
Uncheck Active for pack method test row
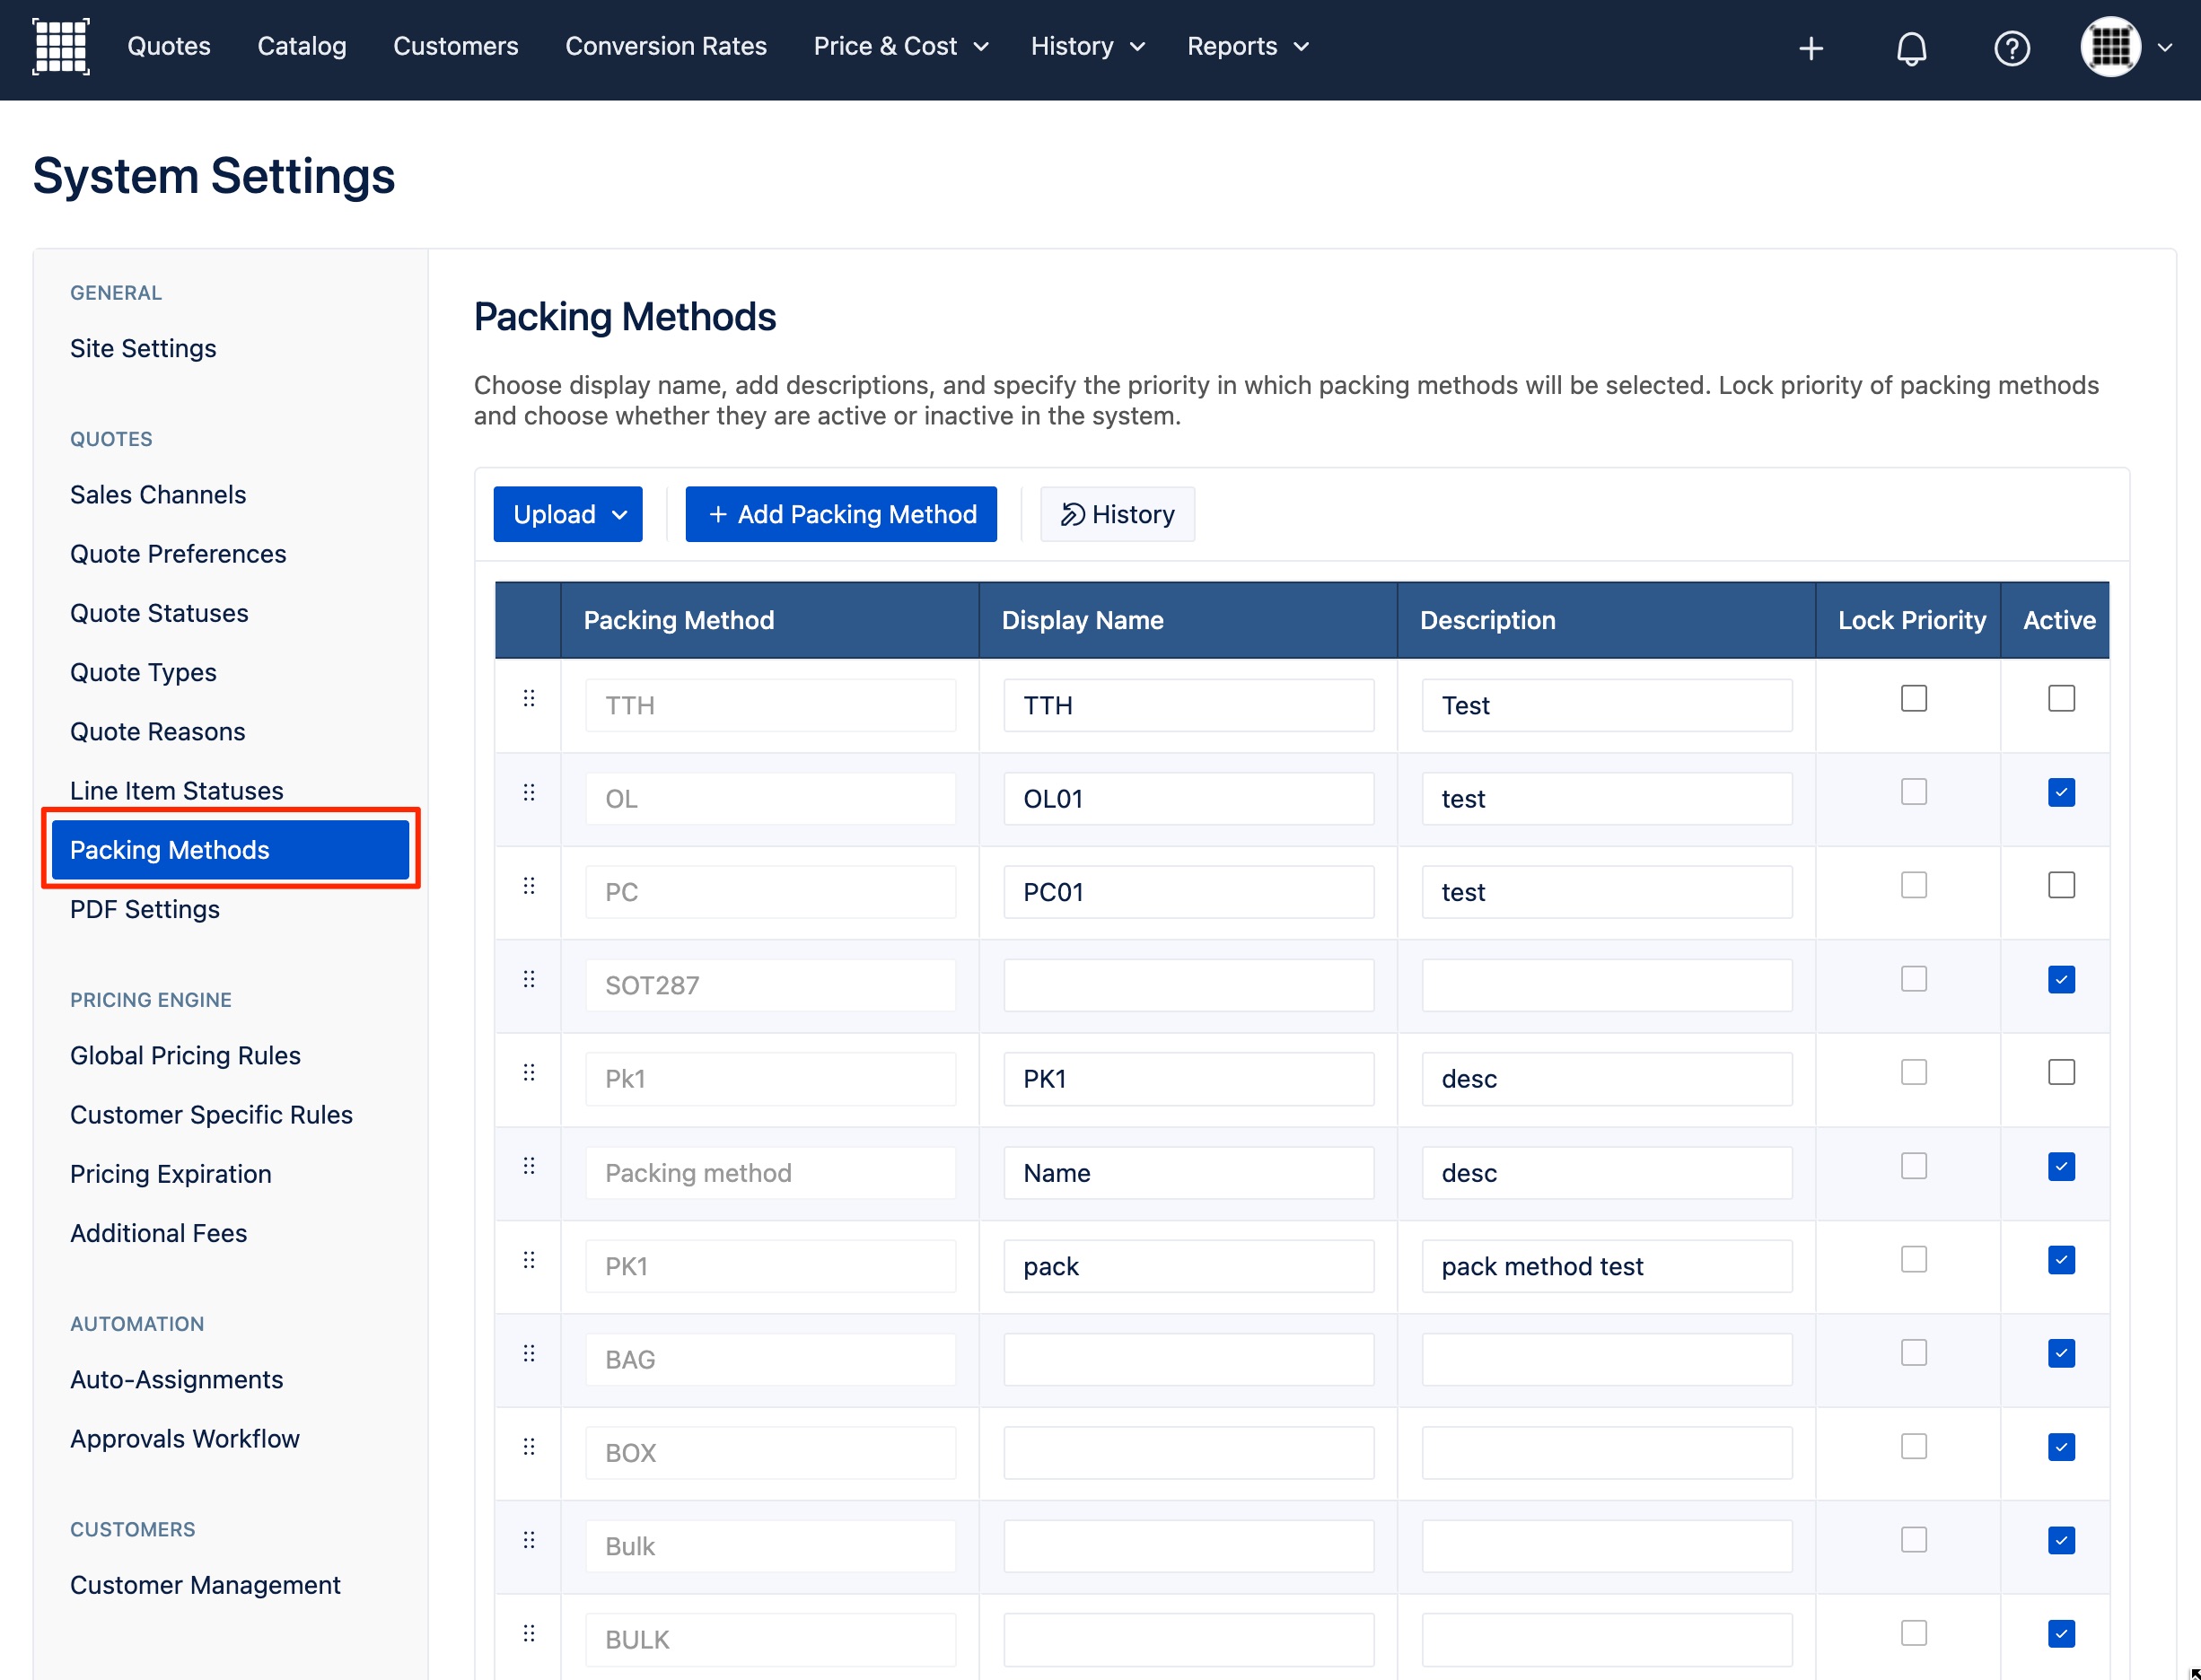[2061, 1260]
